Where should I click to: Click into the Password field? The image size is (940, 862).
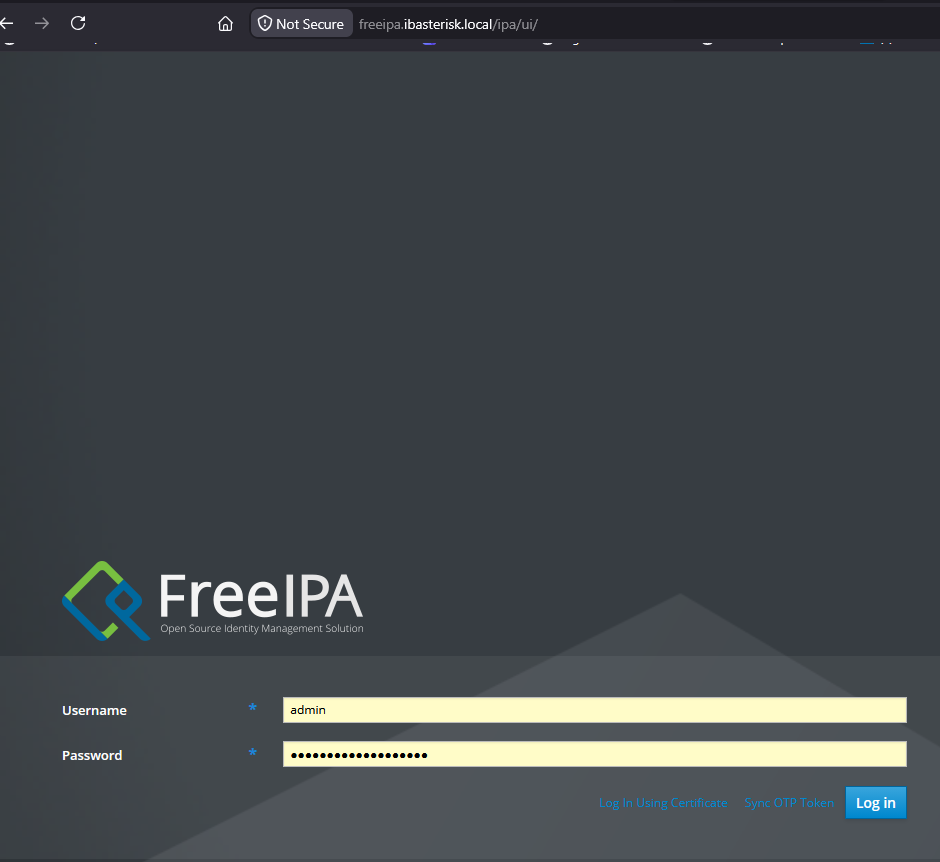click(594, 754)
